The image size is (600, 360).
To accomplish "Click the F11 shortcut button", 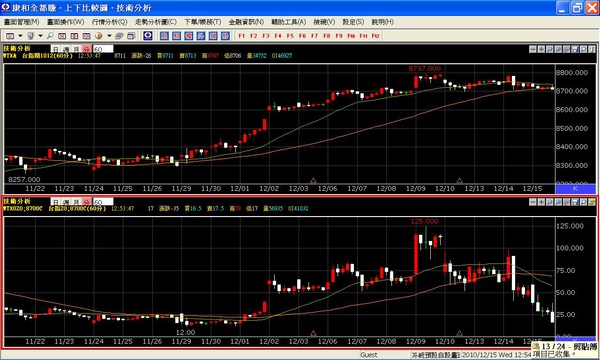I will (x=364, y=36).
